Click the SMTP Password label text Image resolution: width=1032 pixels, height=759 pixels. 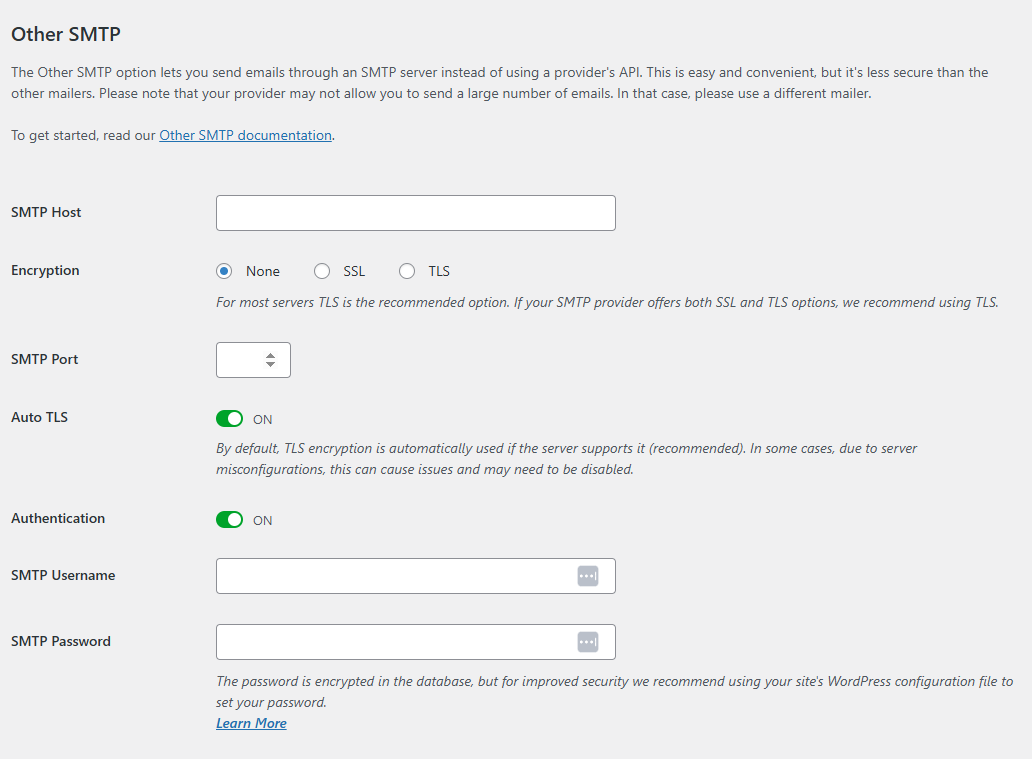[x=61, y=641]
